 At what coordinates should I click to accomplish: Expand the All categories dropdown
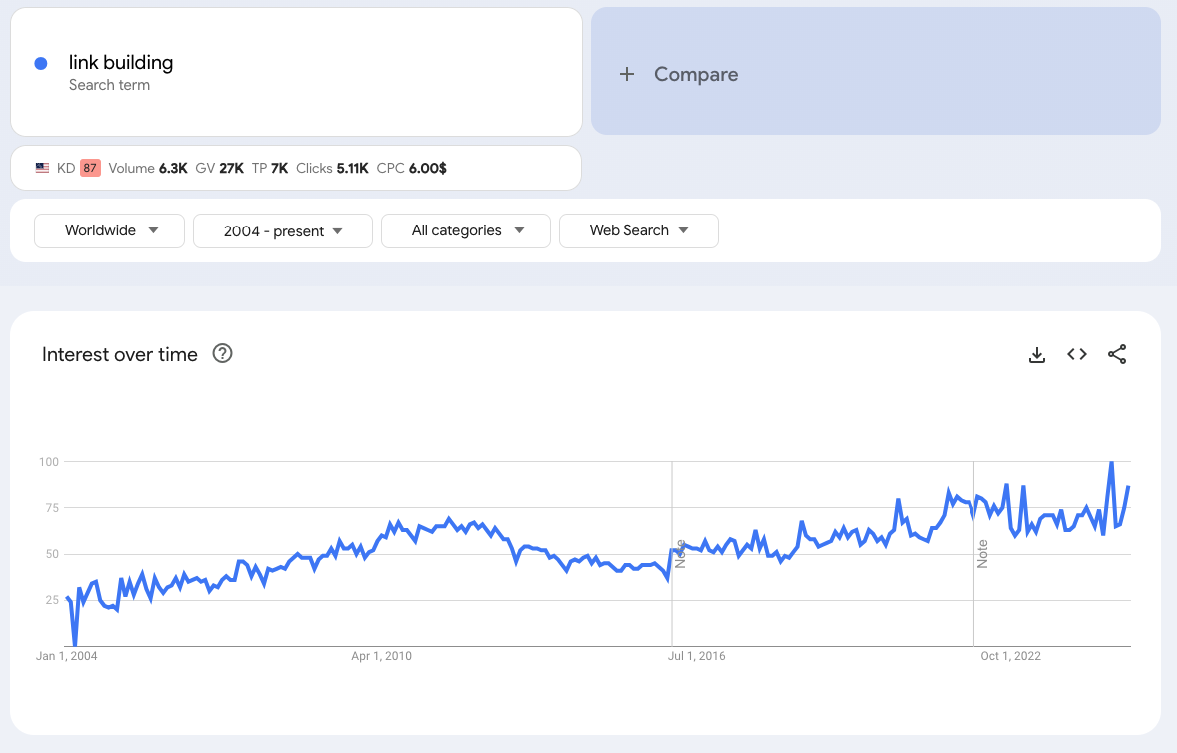(x=465, y=230)
